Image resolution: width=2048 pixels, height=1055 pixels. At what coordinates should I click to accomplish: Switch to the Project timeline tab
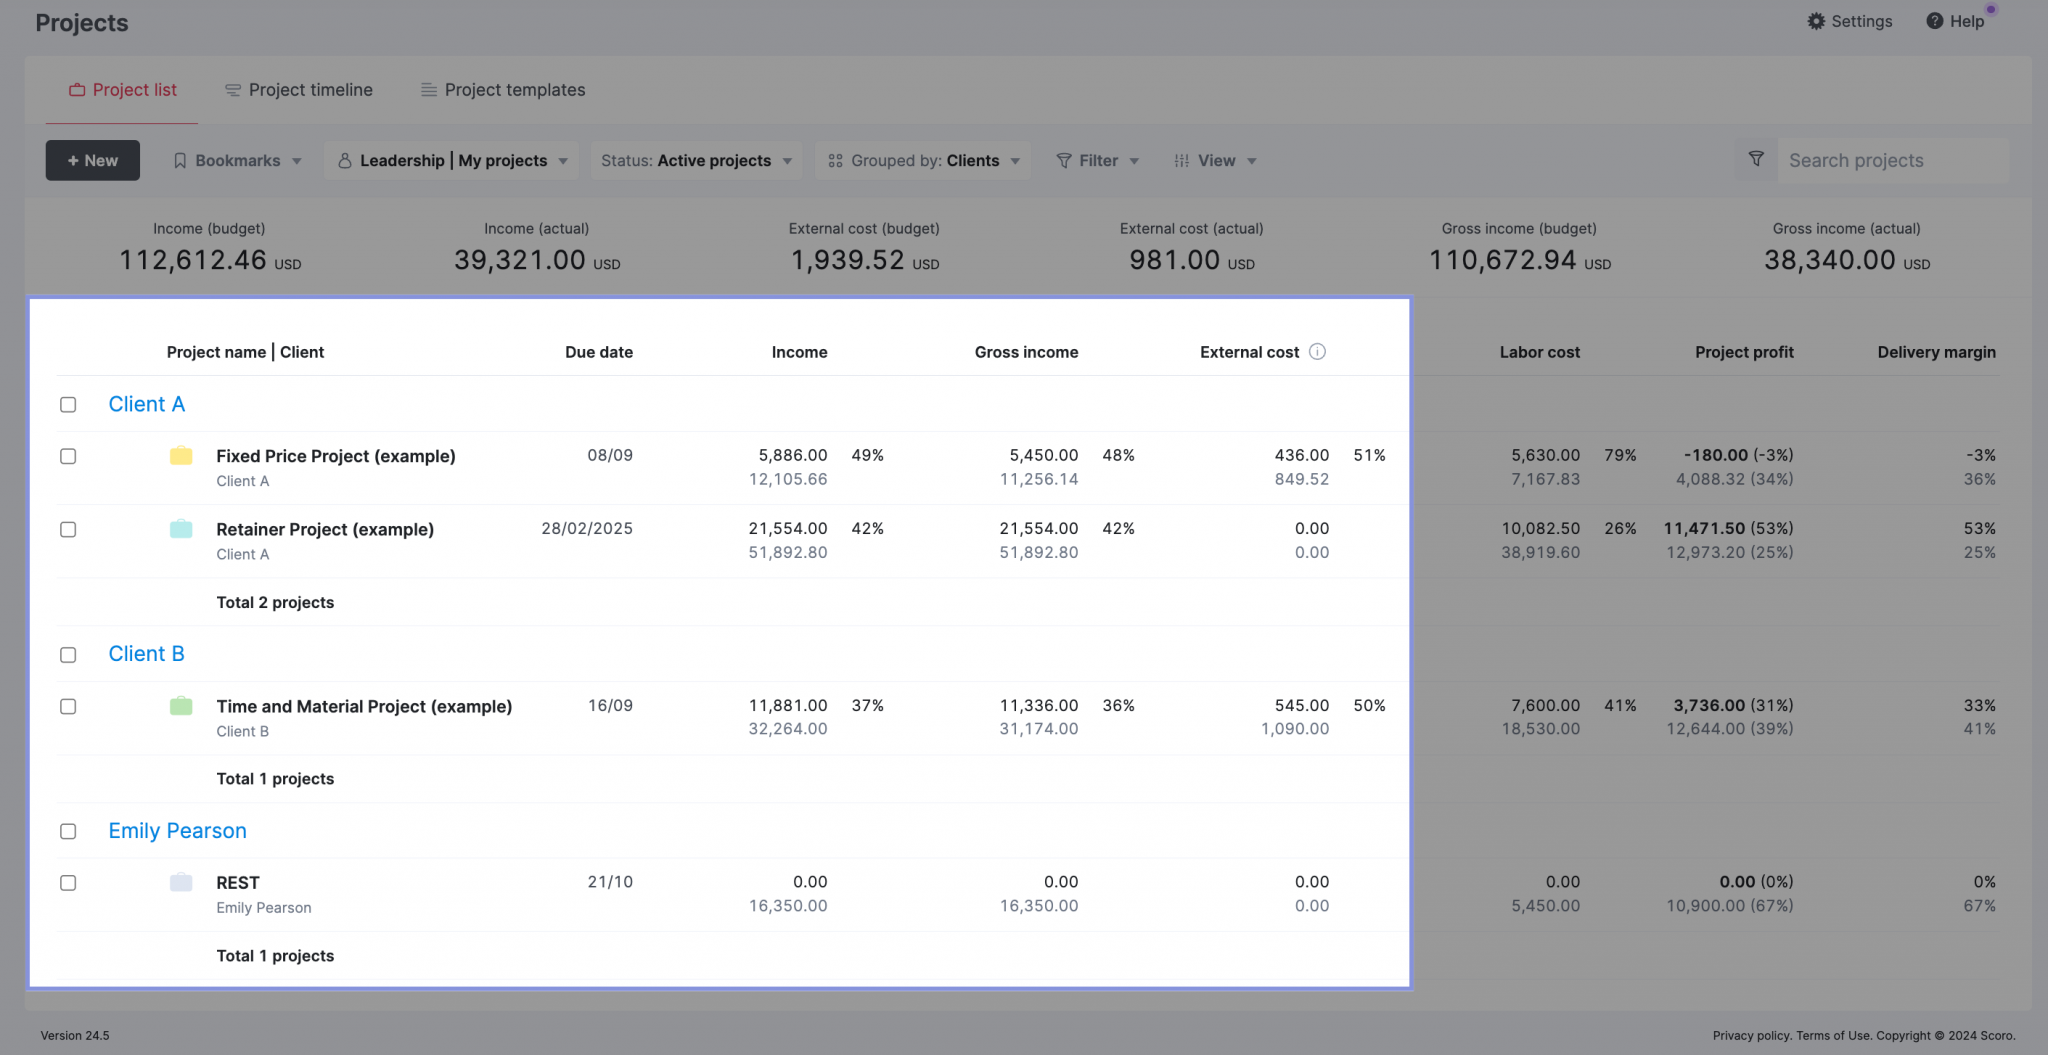click(298, 90)
